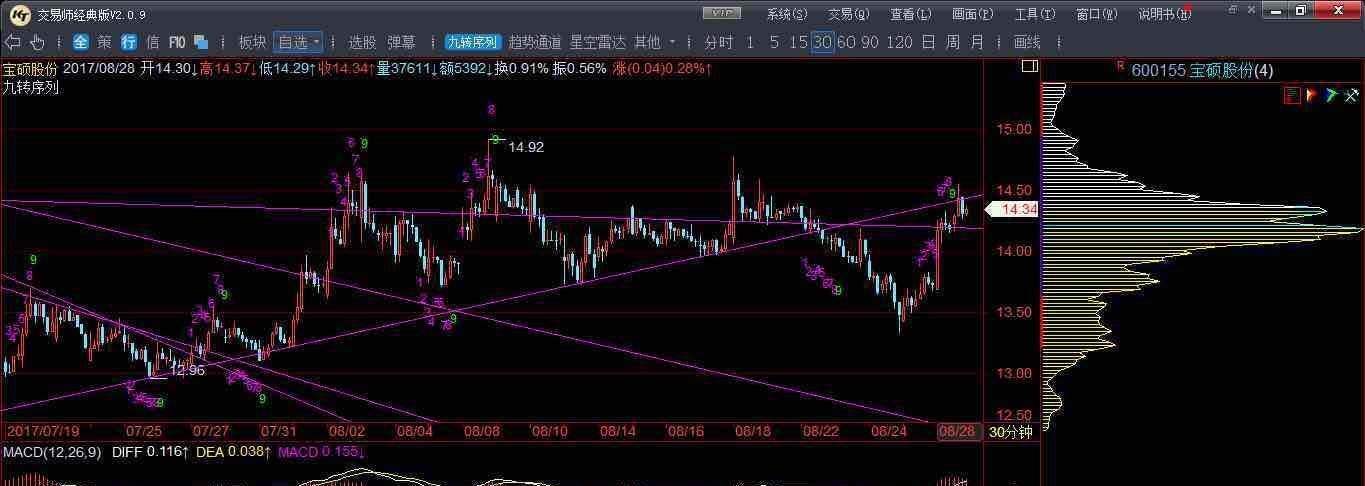Click the DIFF 0.116 value
Viewport: 1365px width, 486px height.
[x=148, y=452]
